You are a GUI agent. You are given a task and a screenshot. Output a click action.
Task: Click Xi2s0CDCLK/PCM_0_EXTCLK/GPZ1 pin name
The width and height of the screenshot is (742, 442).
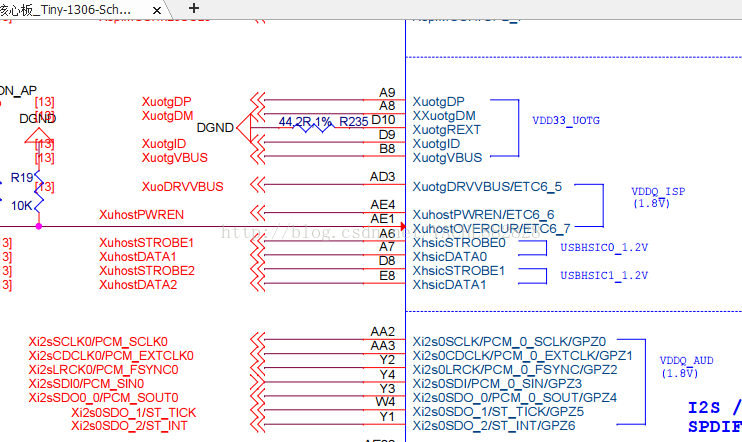coord(522,356)
